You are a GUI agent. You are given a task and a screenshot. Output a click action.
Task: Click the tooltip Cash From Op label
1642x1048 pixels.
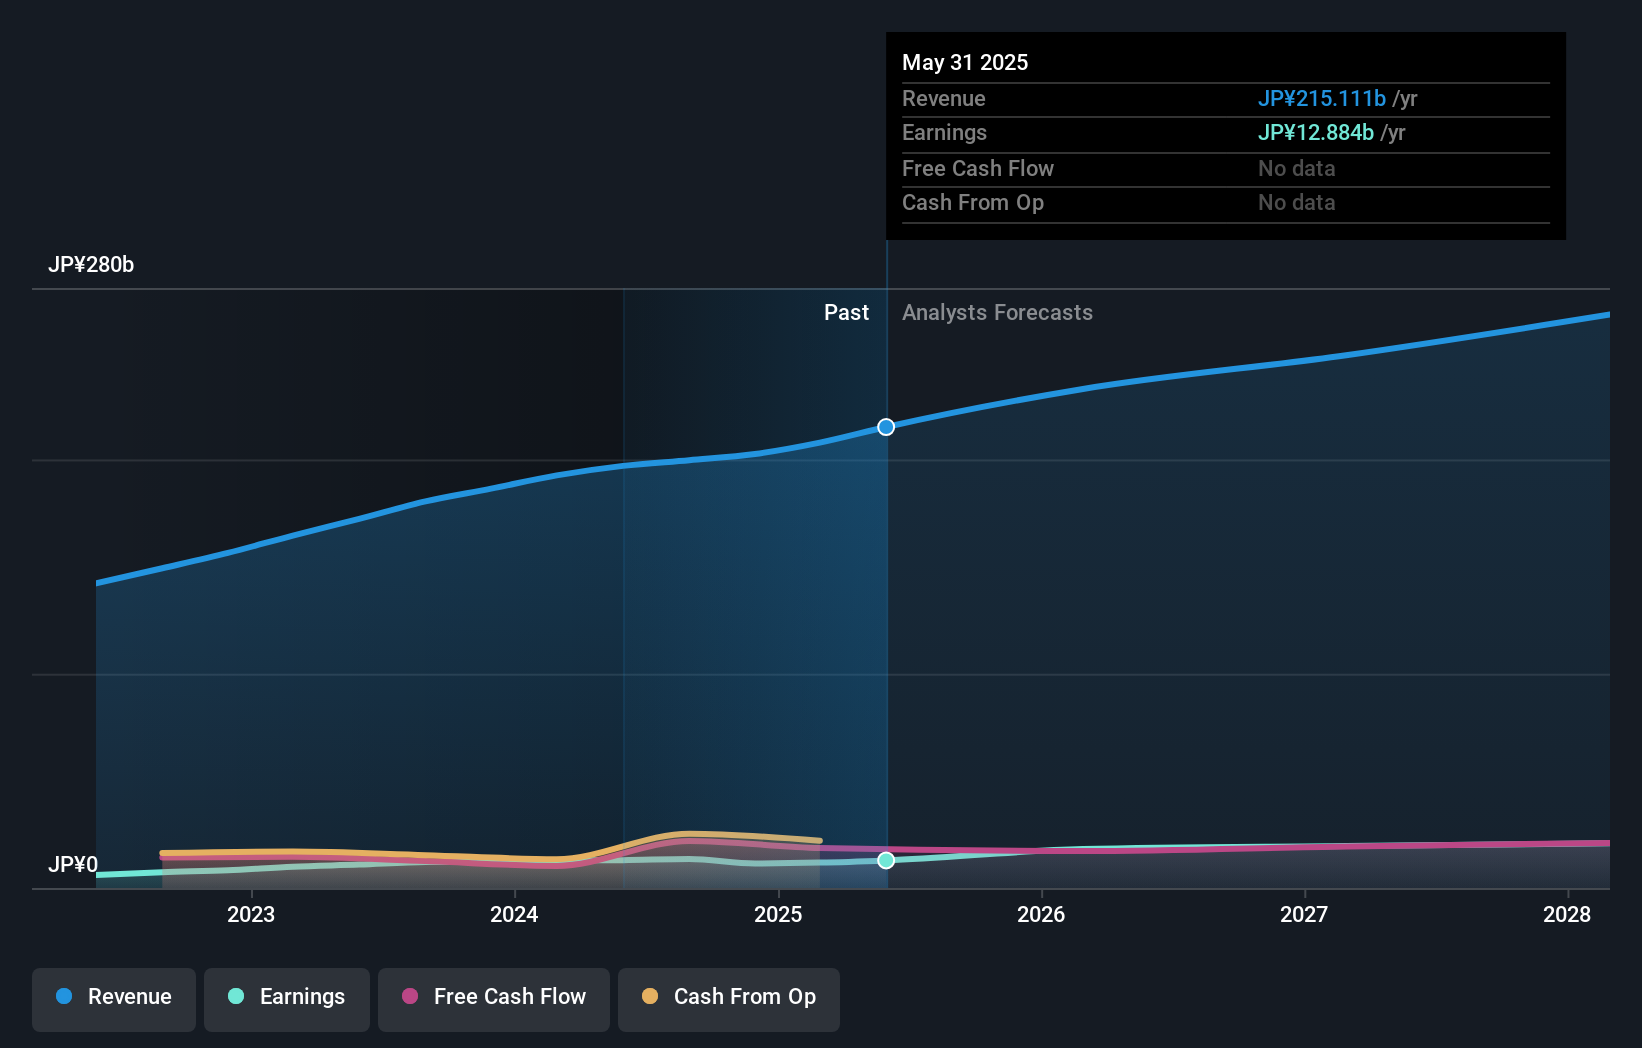coord(973,202)
